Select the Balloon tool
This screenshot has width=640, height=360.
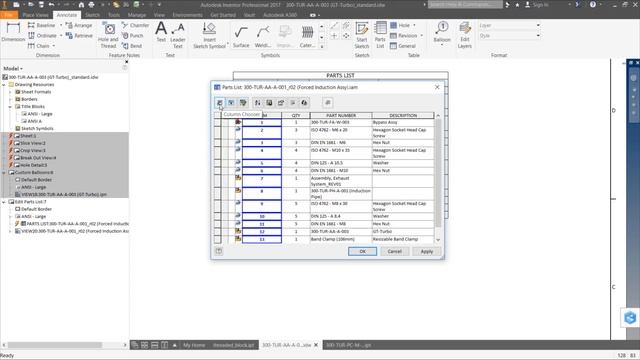click(x=442, y=33)
